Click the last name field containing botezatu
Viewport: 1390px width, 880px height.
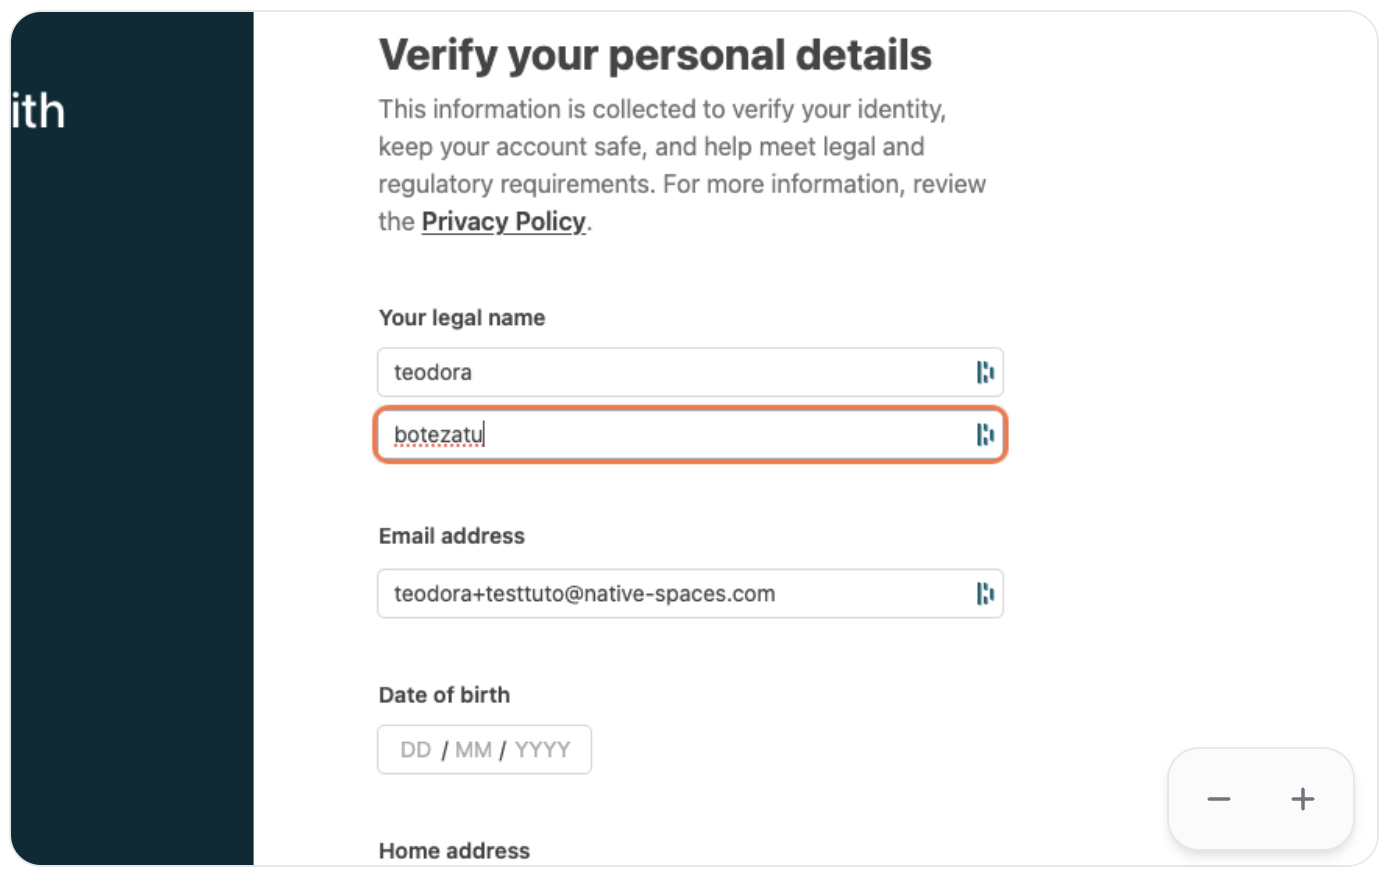click(x=670, y=434)
